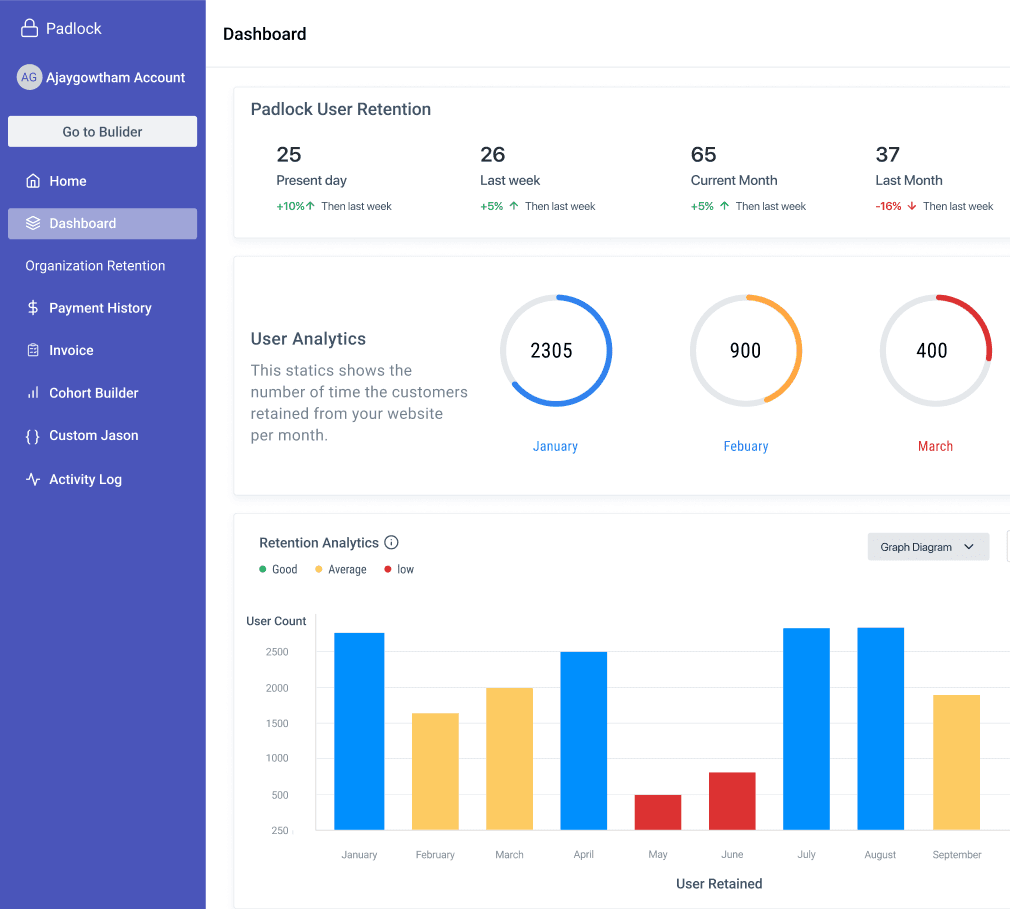Click the Activity Log pulse icon

click(33, 480)
